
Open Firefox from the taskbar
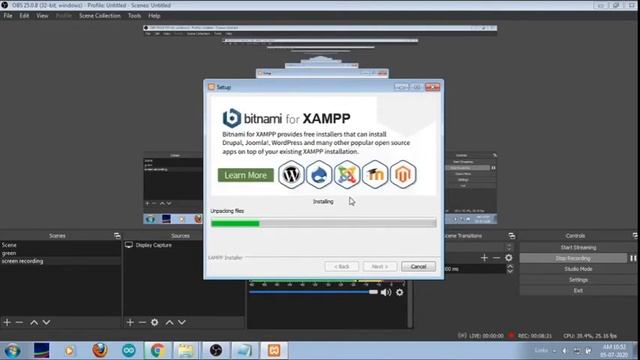[100, 351]
